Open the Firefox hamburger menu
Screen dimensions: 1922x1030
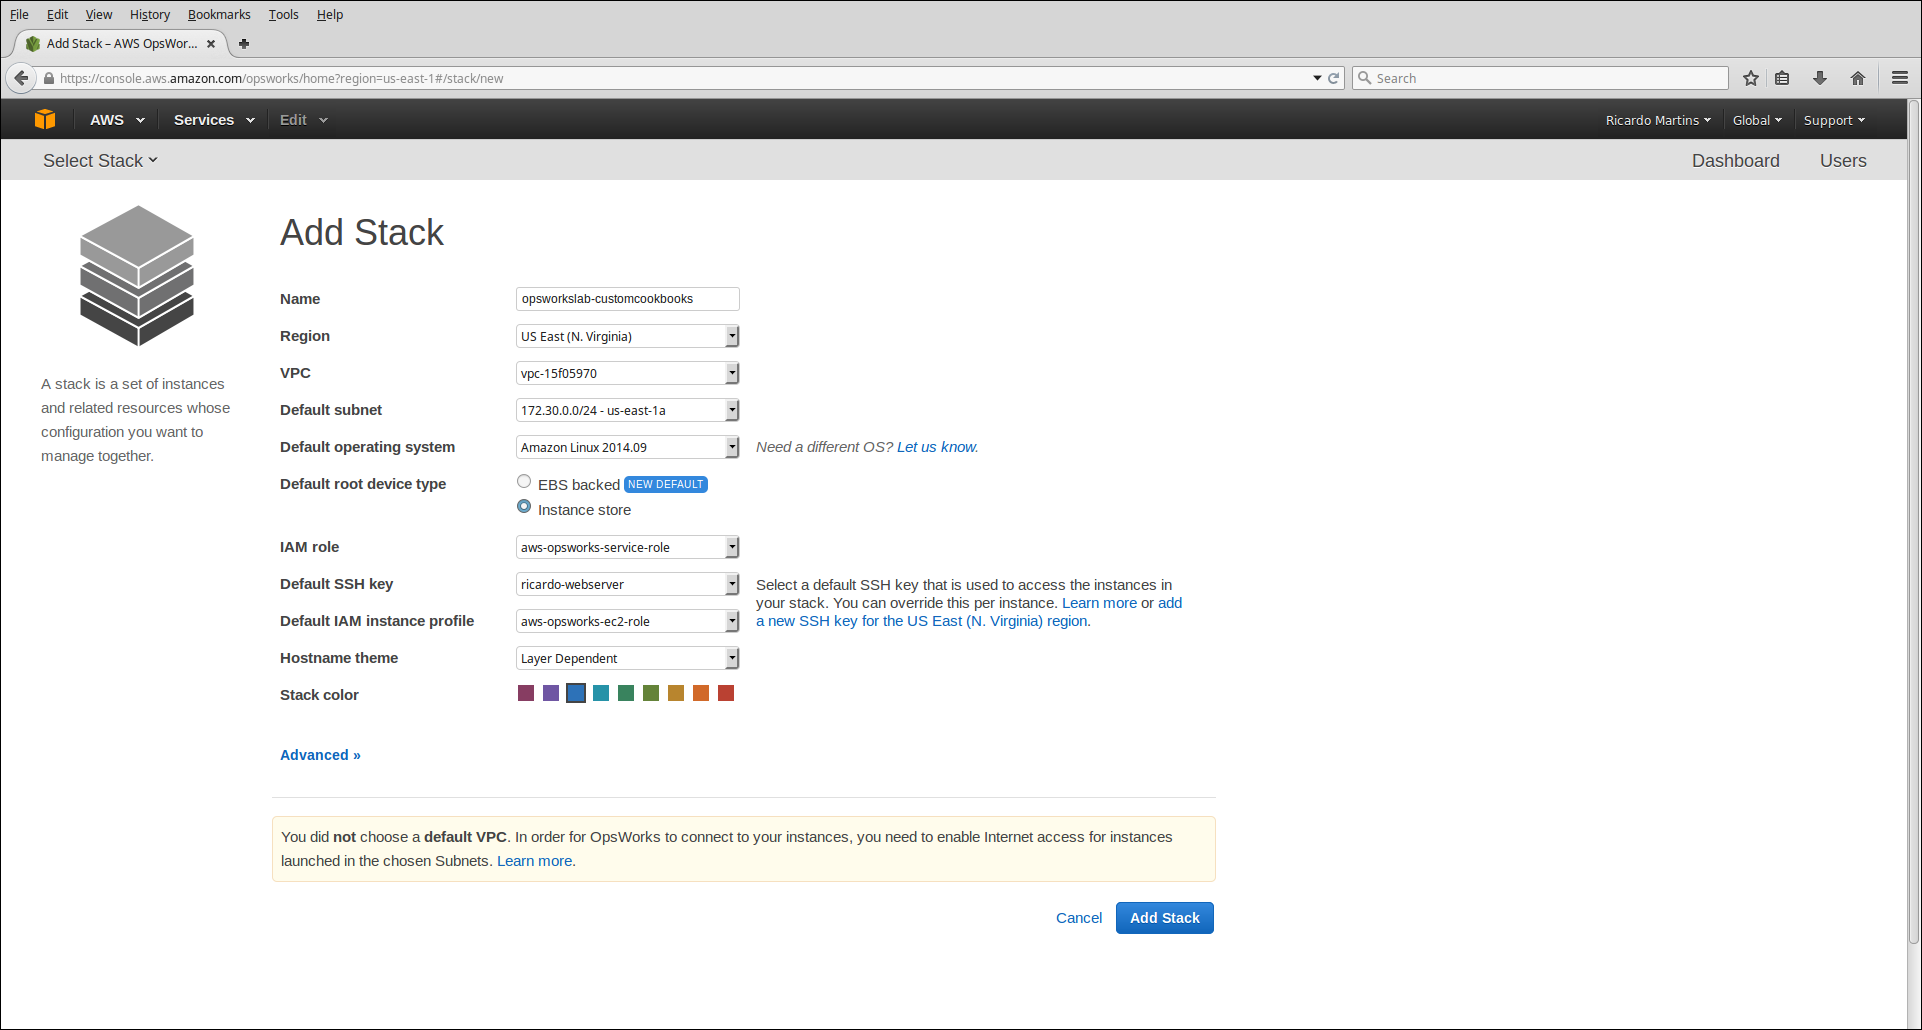click(x=1899, y=78)
